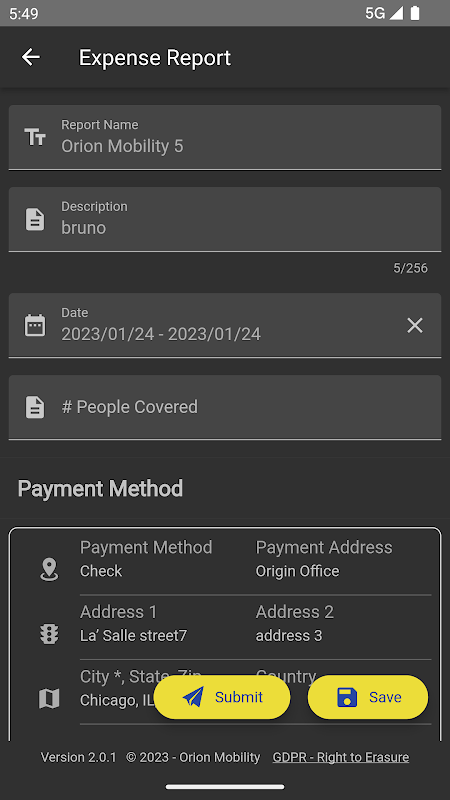Image resolution: width=450 pixels, height=800 pixels.
Task: Tap the navigation home gesture bar
Action: point(225,786)
